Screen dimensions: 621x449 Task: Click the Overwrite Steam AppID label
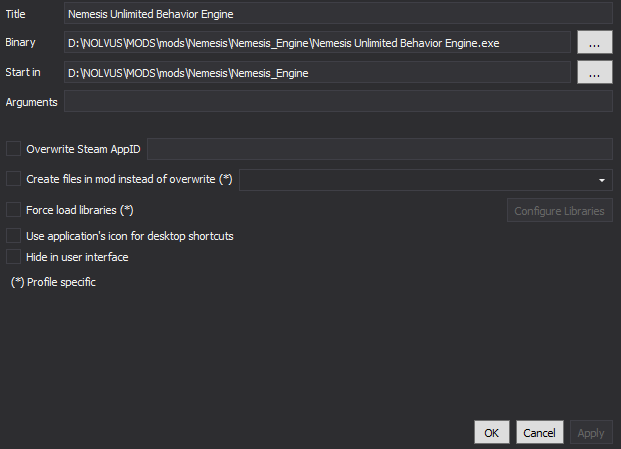pos(83,149)
